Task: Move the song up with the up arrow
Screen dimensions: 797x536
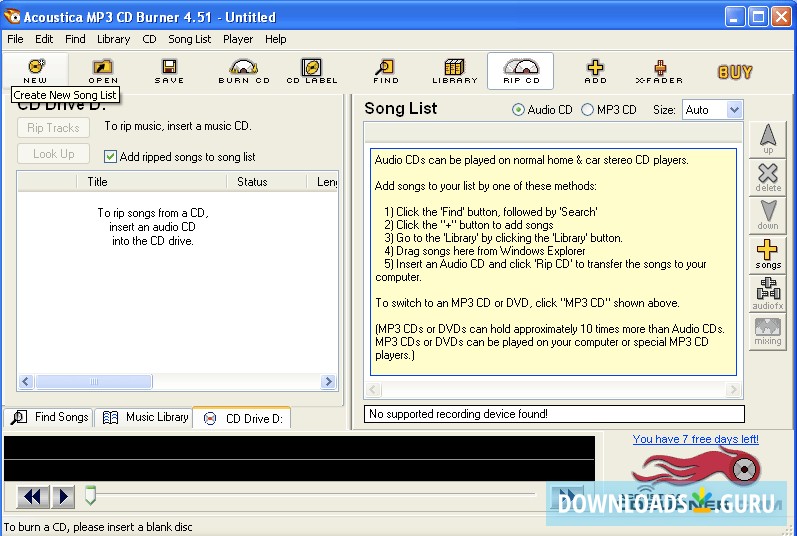Action: 768,139
